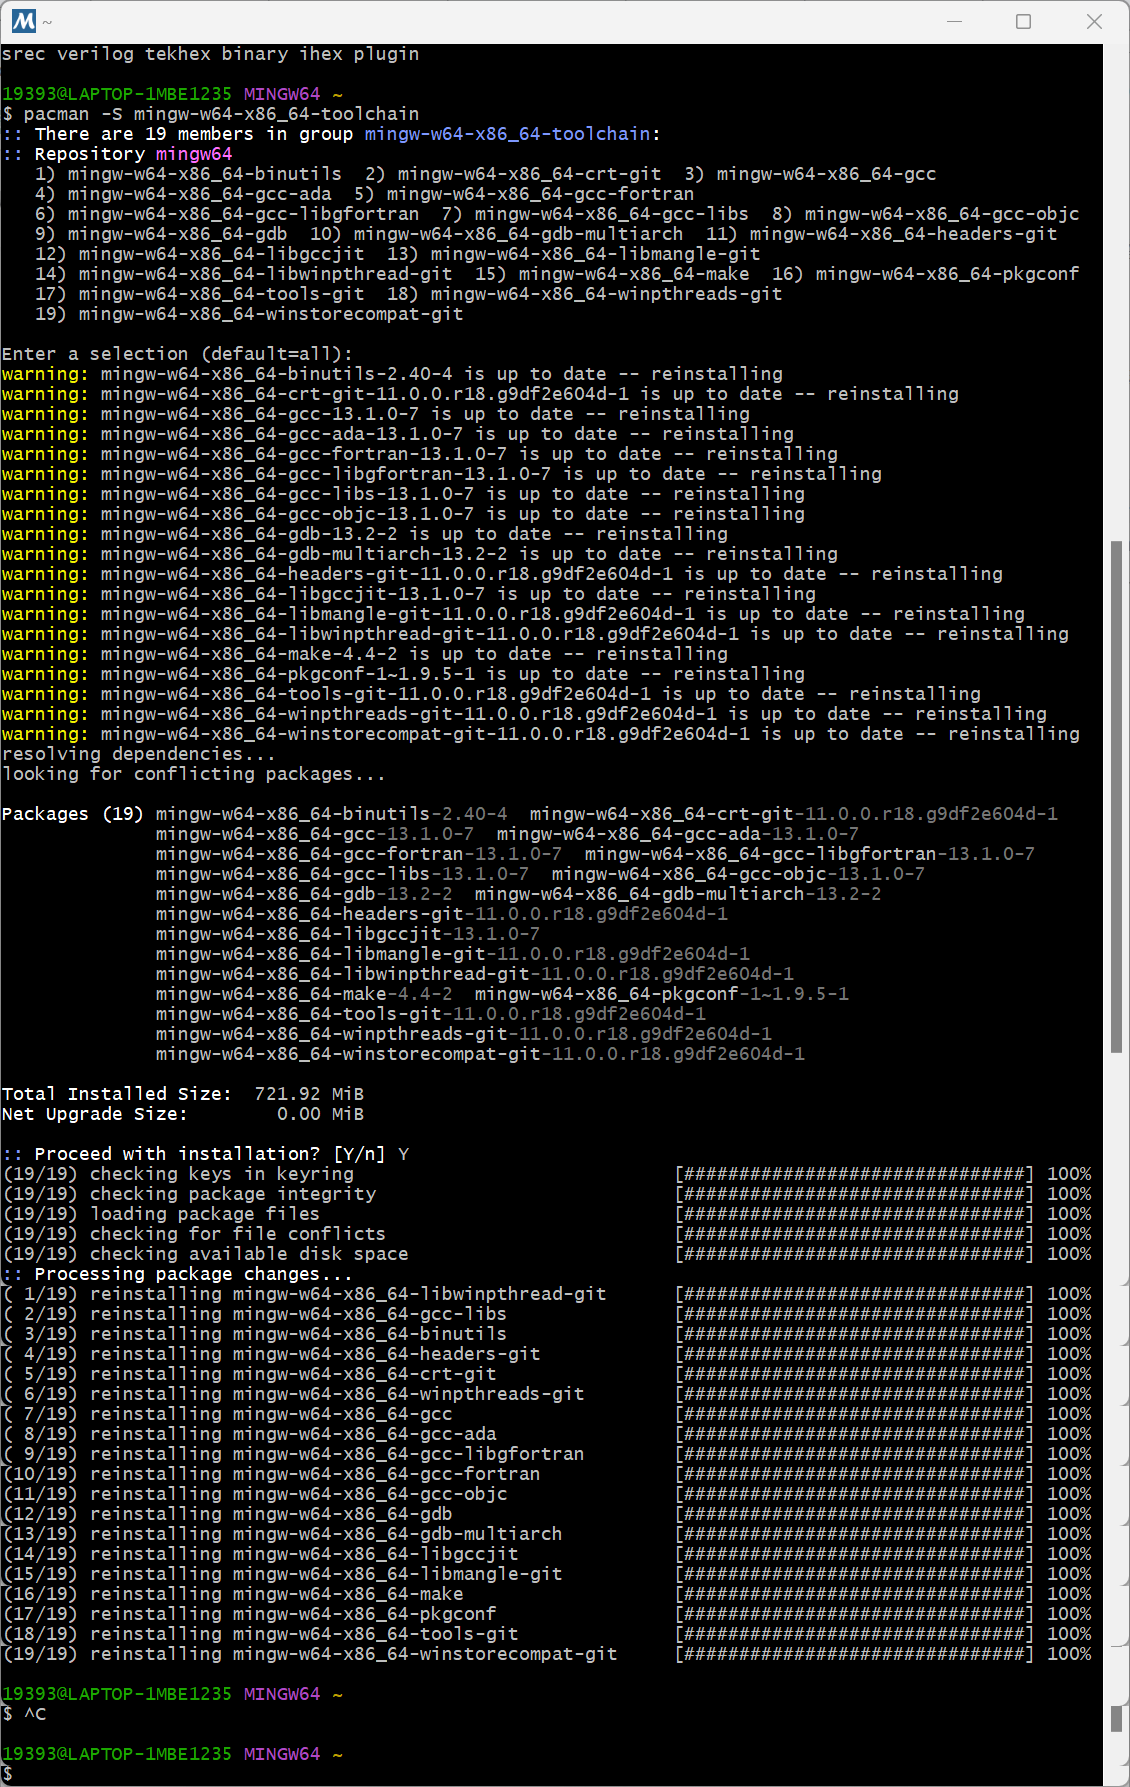Click progress bar for reinstalling mingw-w64-x86_64-gdb-multiarch
This screenshot has height=1787, width=1130.
pos(854,1534)
